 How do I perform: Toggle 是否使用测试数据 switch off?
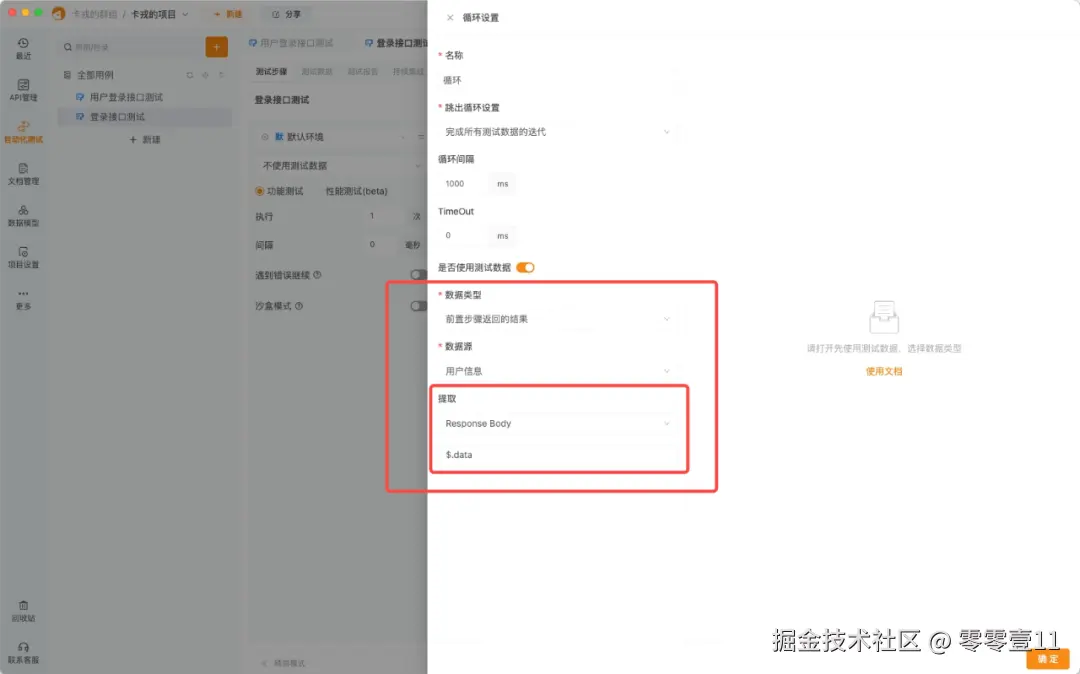[x=525, y=267]
